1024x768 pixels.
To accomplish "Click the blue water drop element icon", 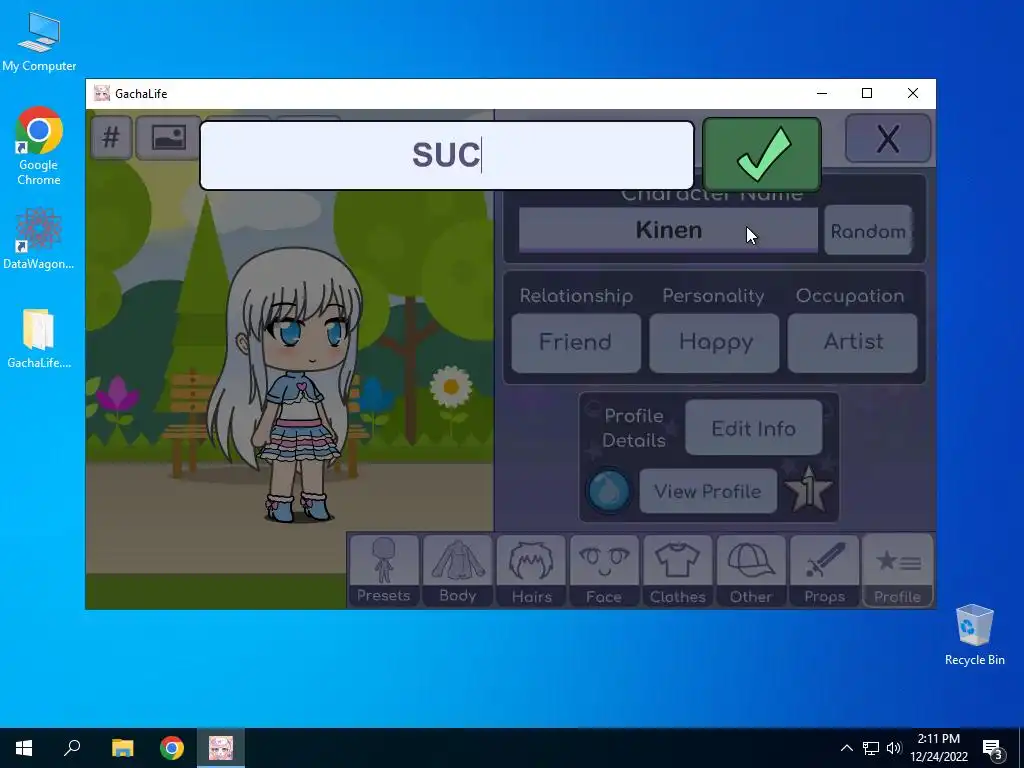I will 609,490.
